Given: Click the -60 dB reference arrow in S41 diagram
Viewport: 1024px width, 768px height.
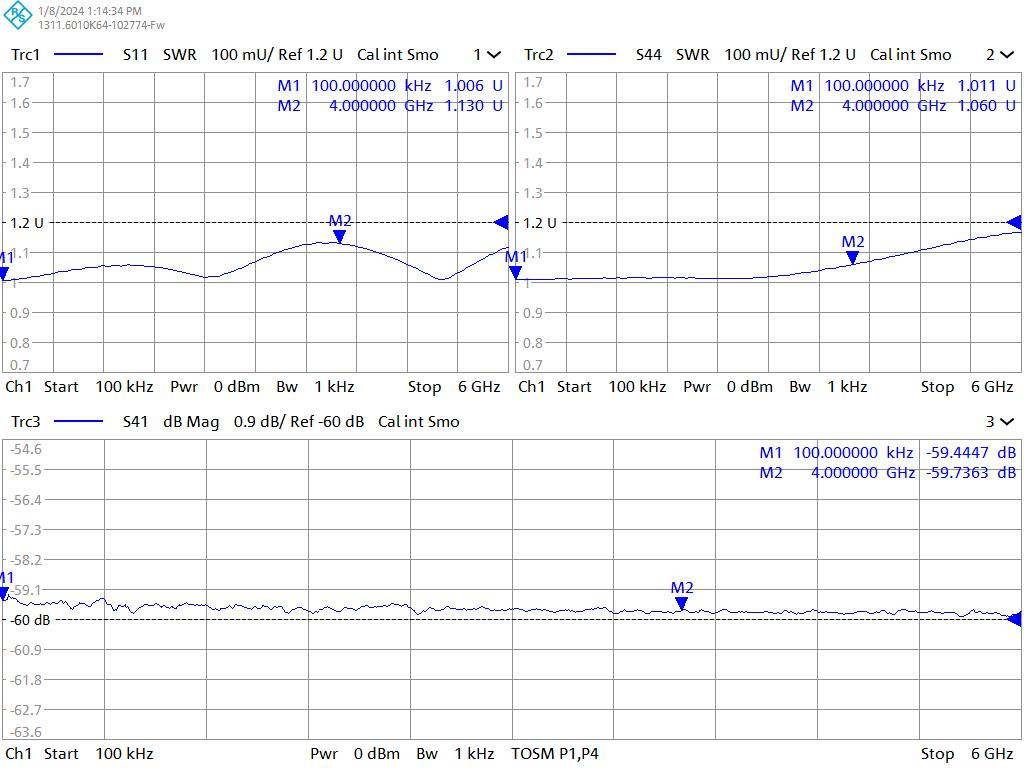Looking at the screenshot, I should point(1014,619).
